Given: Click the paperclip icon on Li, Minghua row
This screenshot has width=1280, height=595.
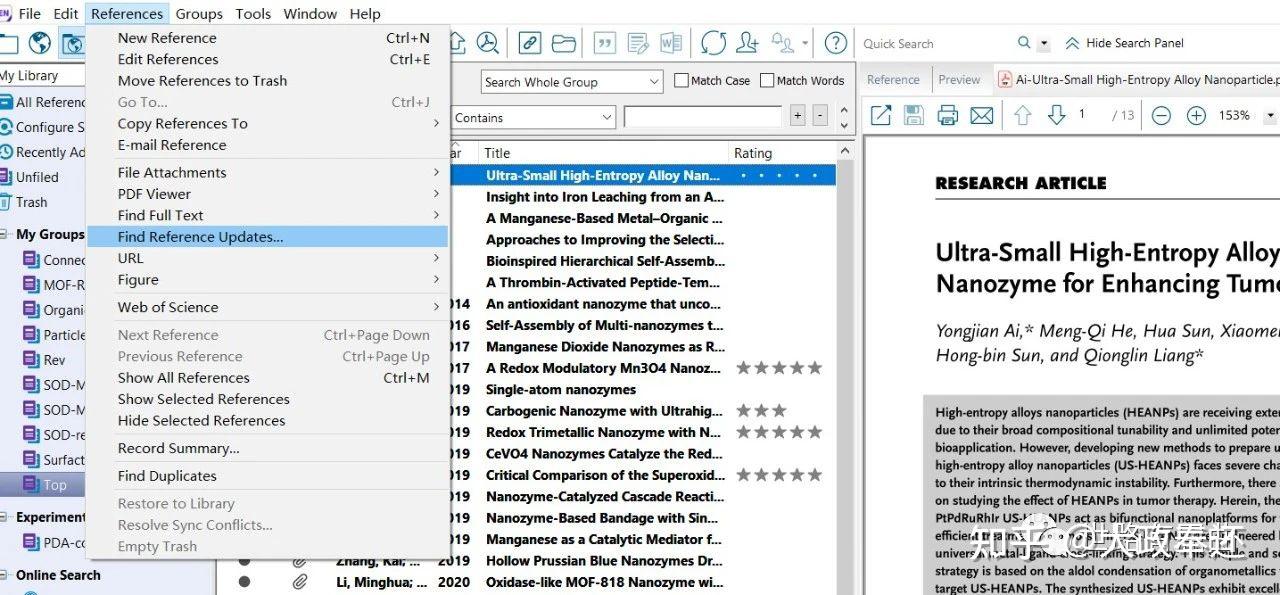Looking at the screenshot, I should coord(299,582).
